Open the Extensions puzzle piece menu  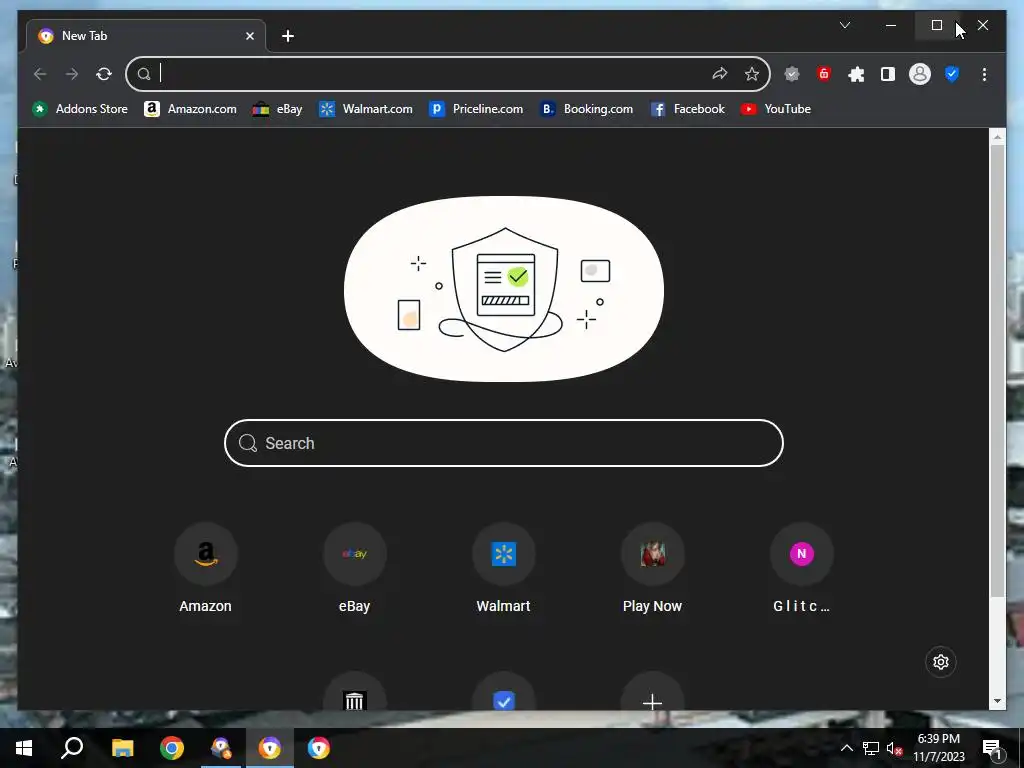point(856,74)
